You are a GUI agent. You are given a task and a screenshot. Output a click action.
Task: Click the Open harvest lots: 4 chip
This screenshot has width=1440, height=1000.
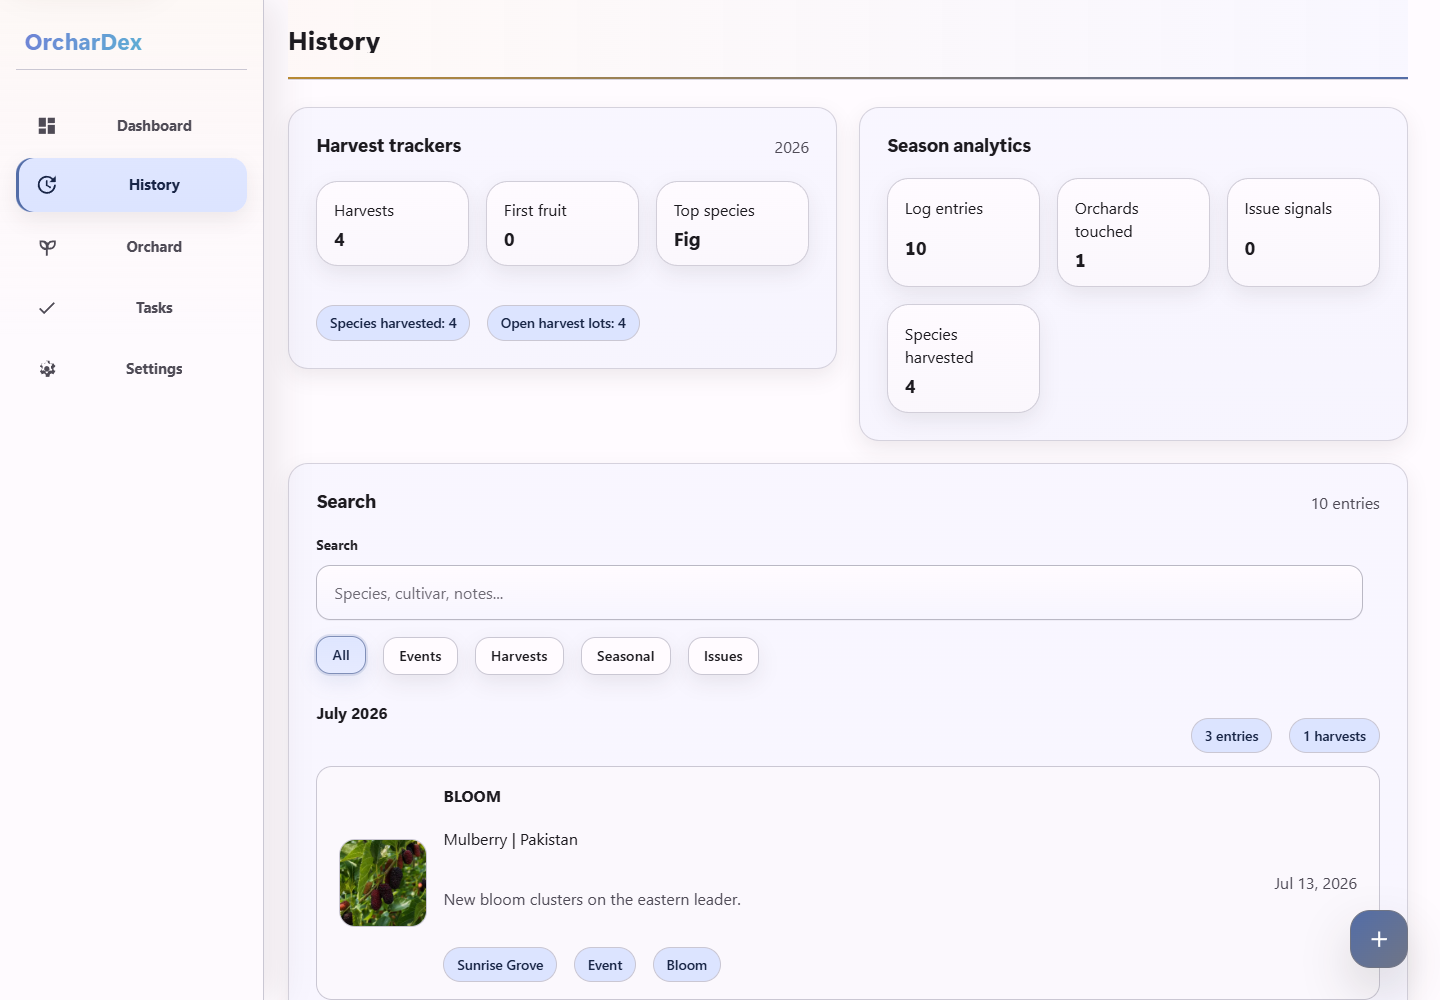(563, 323)
